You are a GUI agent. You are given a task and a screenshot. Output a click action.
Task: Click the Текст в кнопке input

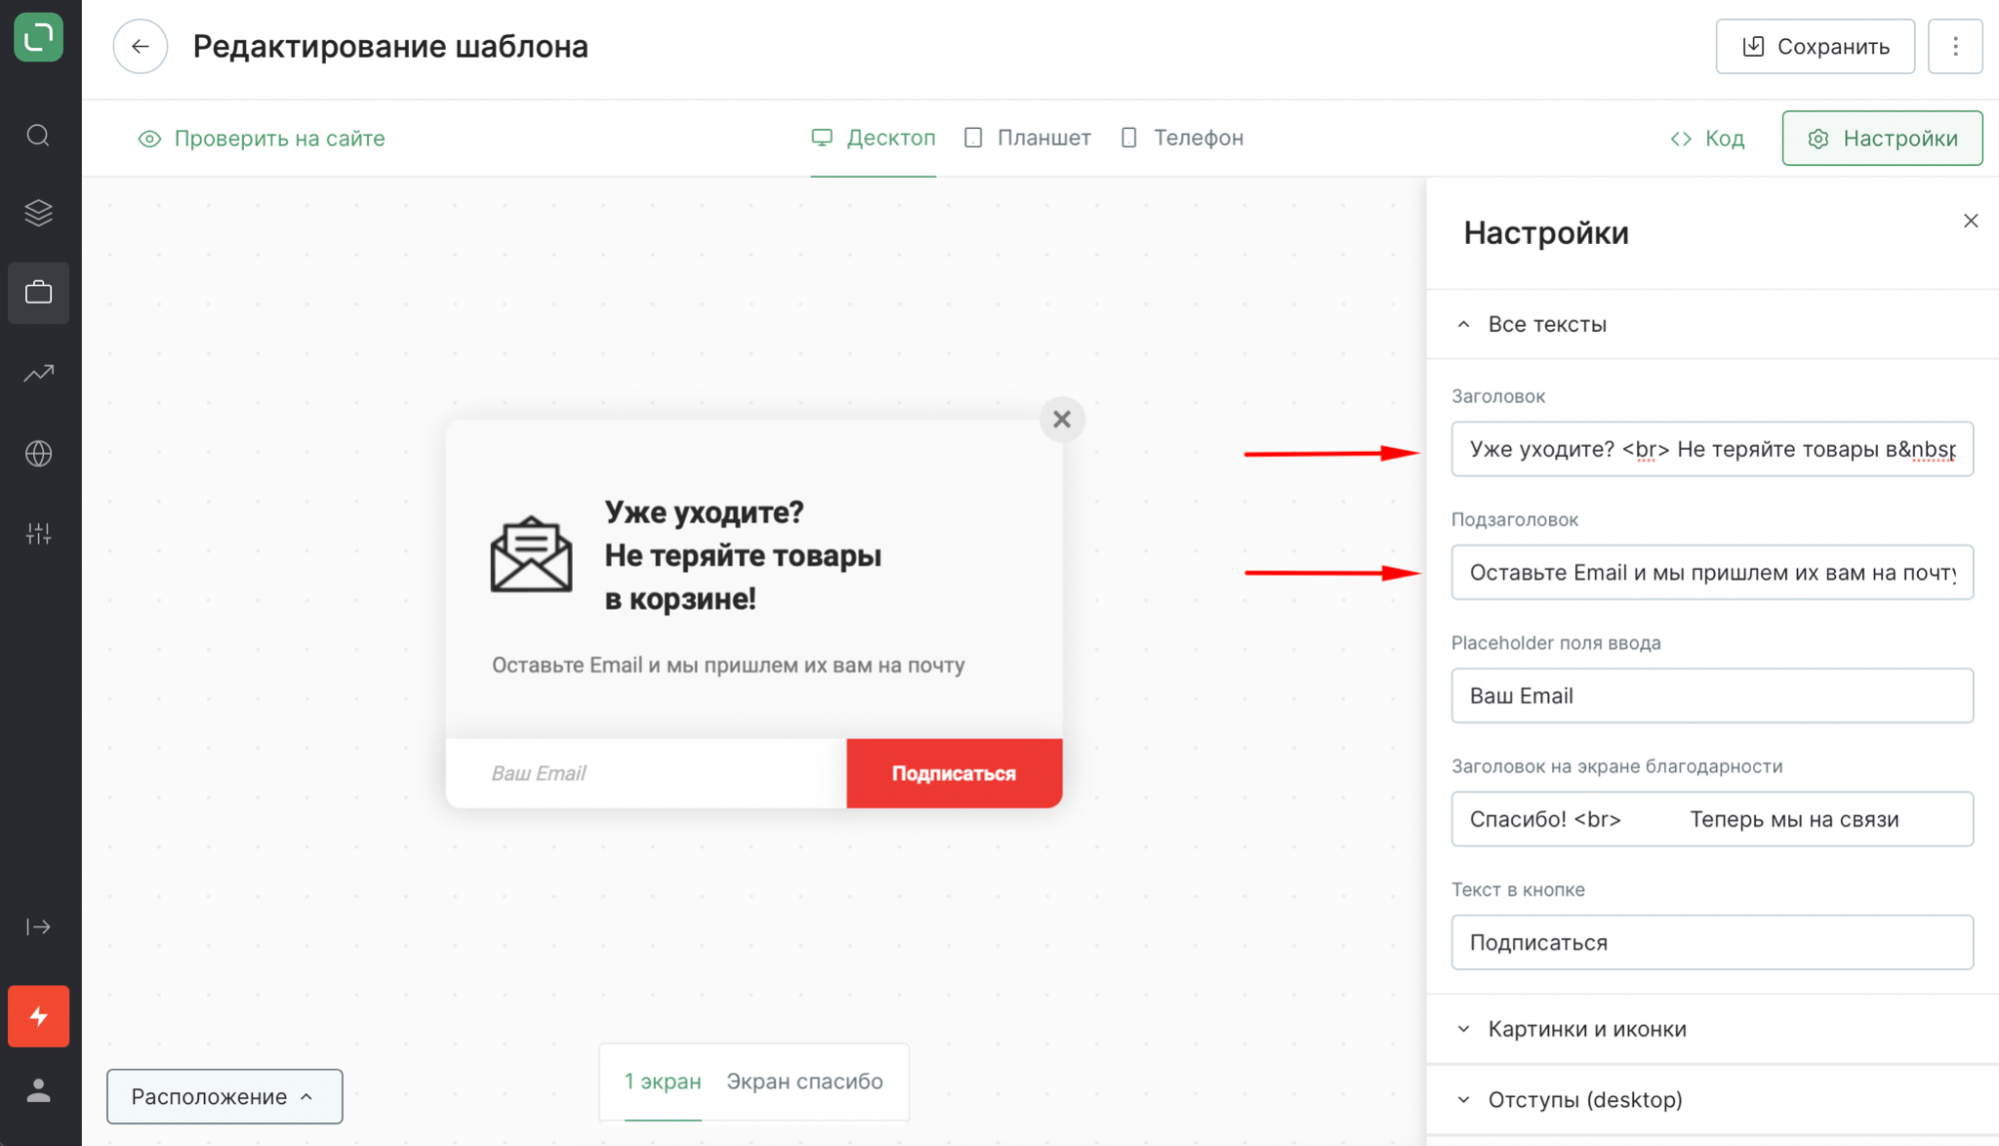click(1712, 942)
